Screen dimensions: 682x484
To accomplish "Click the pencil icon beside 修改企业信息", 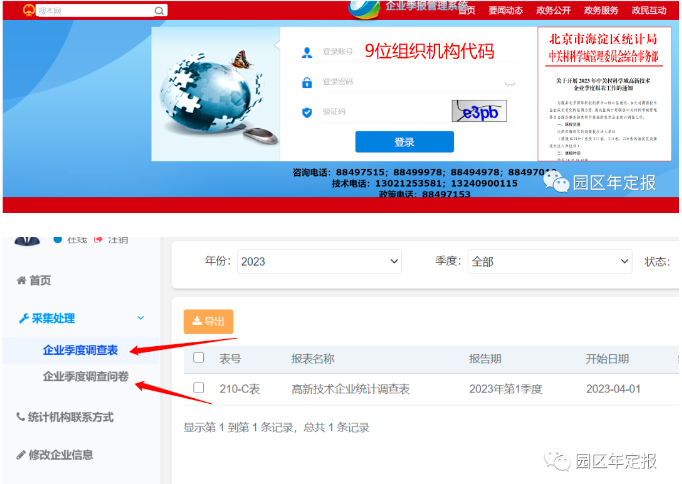I will pyautogui.click(x=21, y=455).
